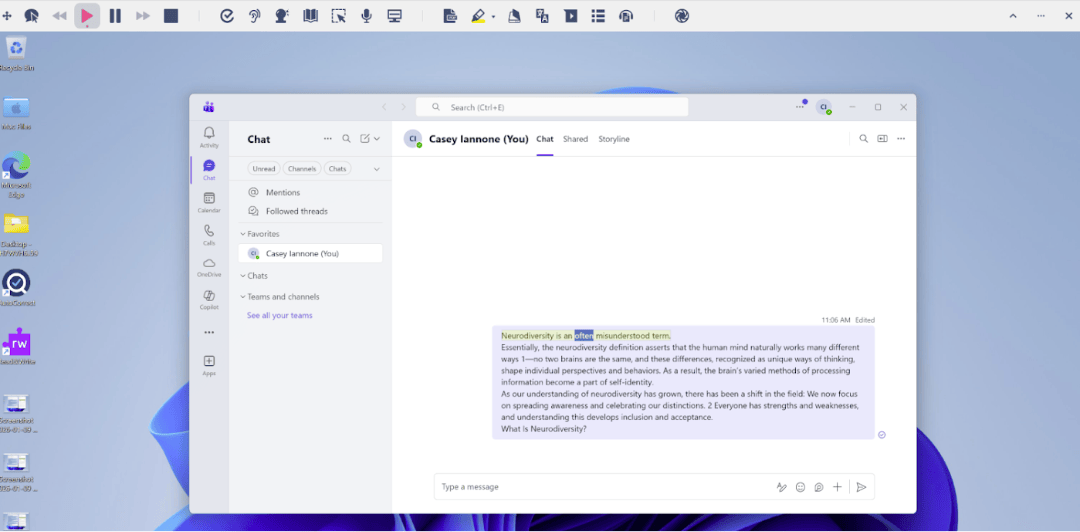Pause reading in the Read&Write toolbar
Screen dimensions: 1080x532
coord(115,16)
